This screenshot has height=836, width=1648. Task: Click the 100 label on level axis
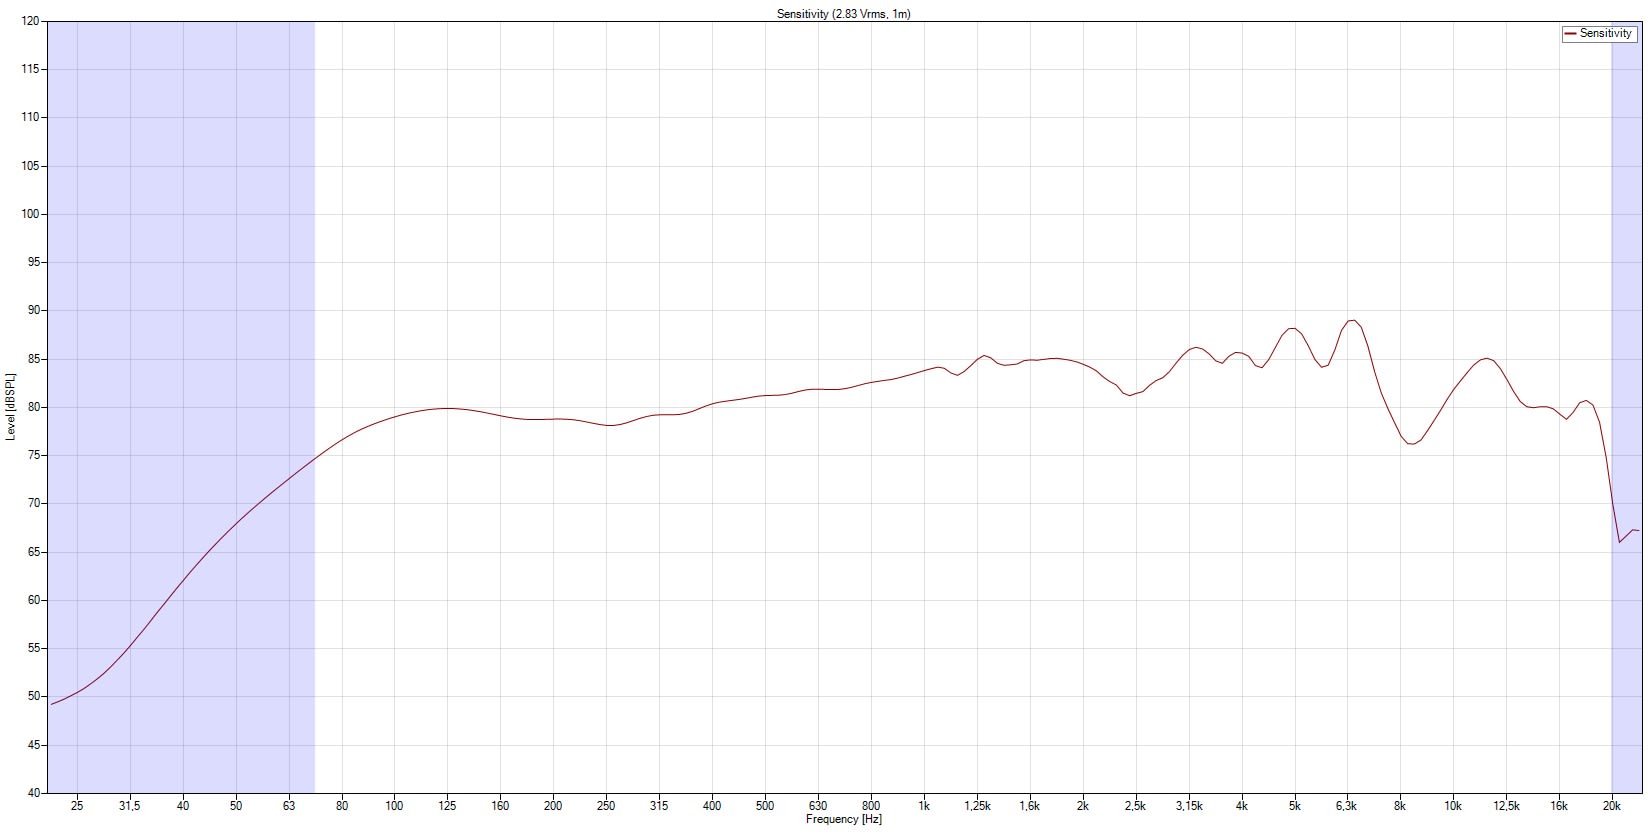click(x=31, y=214)
